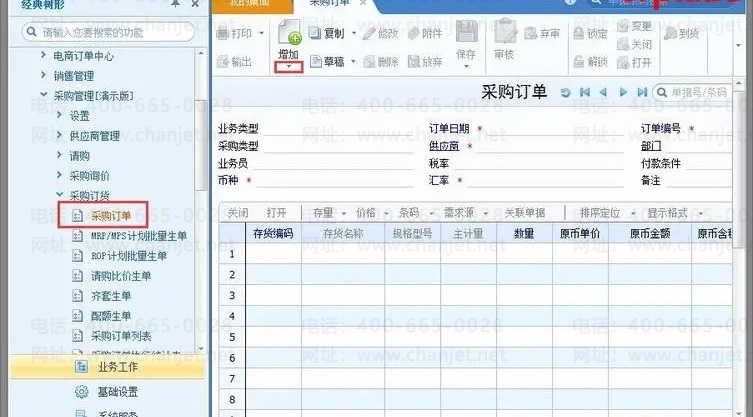This screenshot has height=417, width=753.
Task: Click the 附件 attachment icon
Action: (413, 33)
